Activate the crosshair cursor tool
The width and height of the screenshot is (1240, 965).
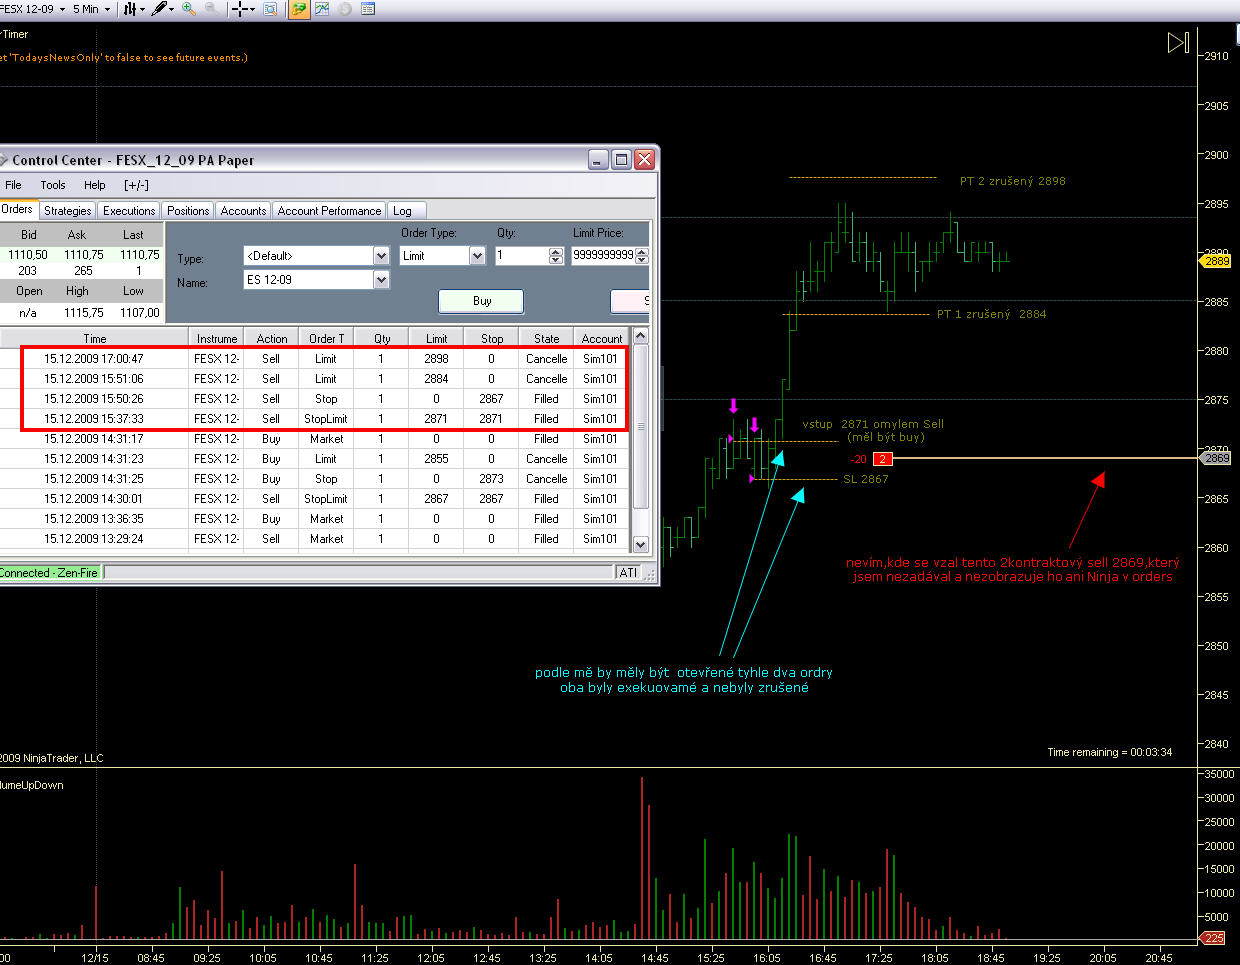pos(240,9)
